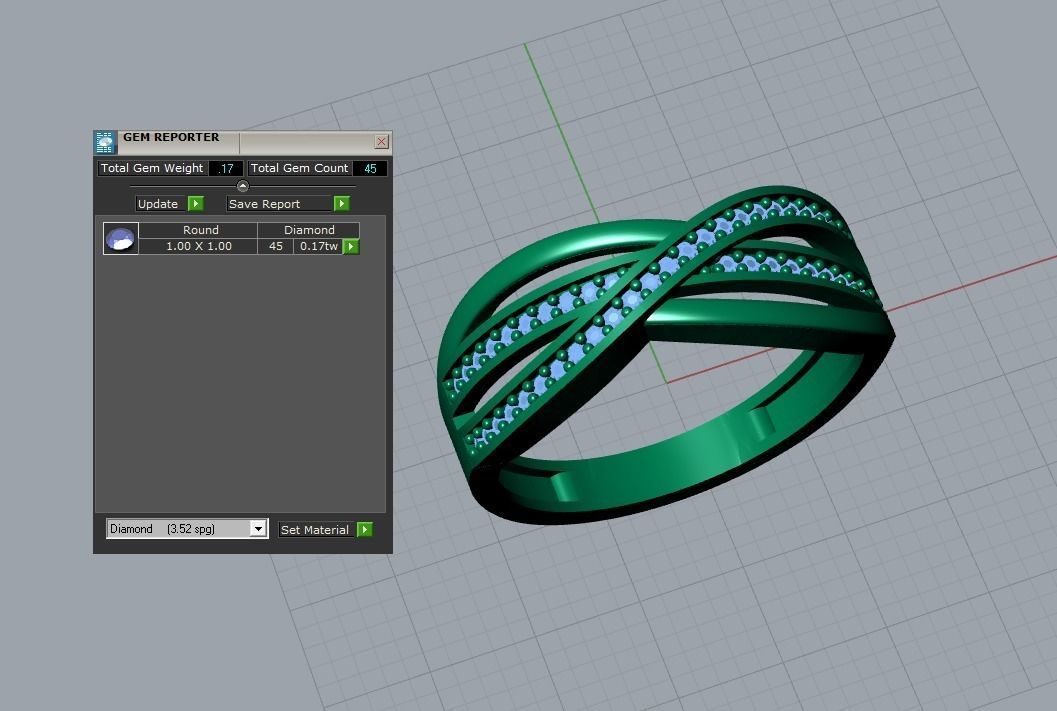This screenshot has height=711, width=1057.
Task: Click the Gem Reporter panel logo icon
Action: 105,142
